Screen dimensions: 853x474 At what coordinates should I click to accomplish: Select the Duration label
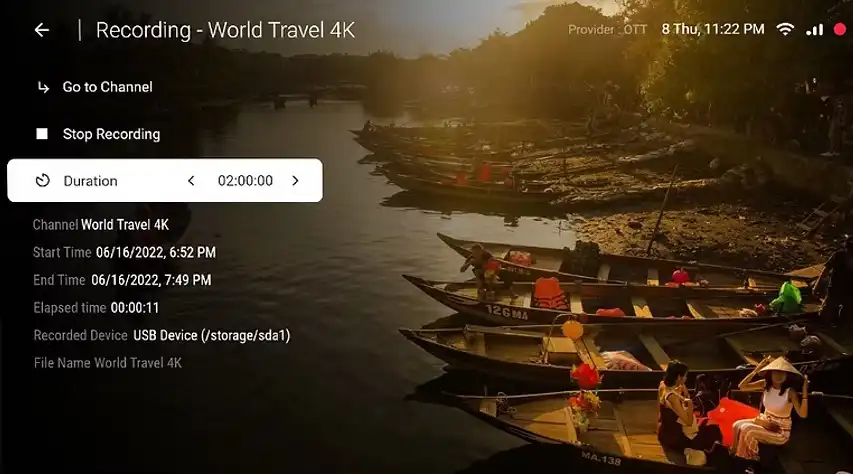click(x=90, y=181)
